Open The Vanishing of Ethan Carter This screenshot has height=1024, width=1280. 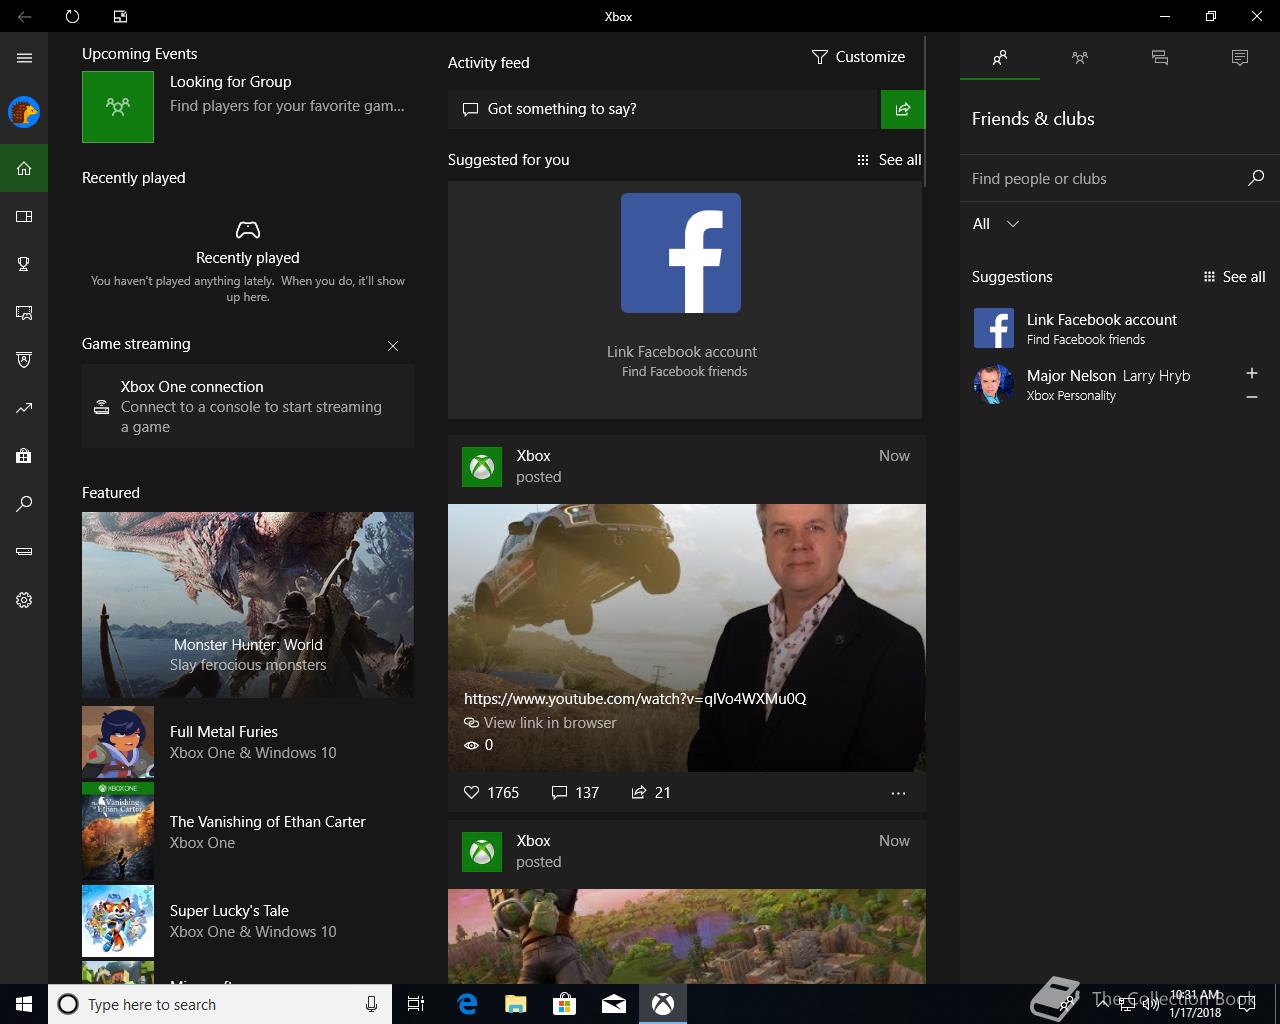[x=248, y=832]
